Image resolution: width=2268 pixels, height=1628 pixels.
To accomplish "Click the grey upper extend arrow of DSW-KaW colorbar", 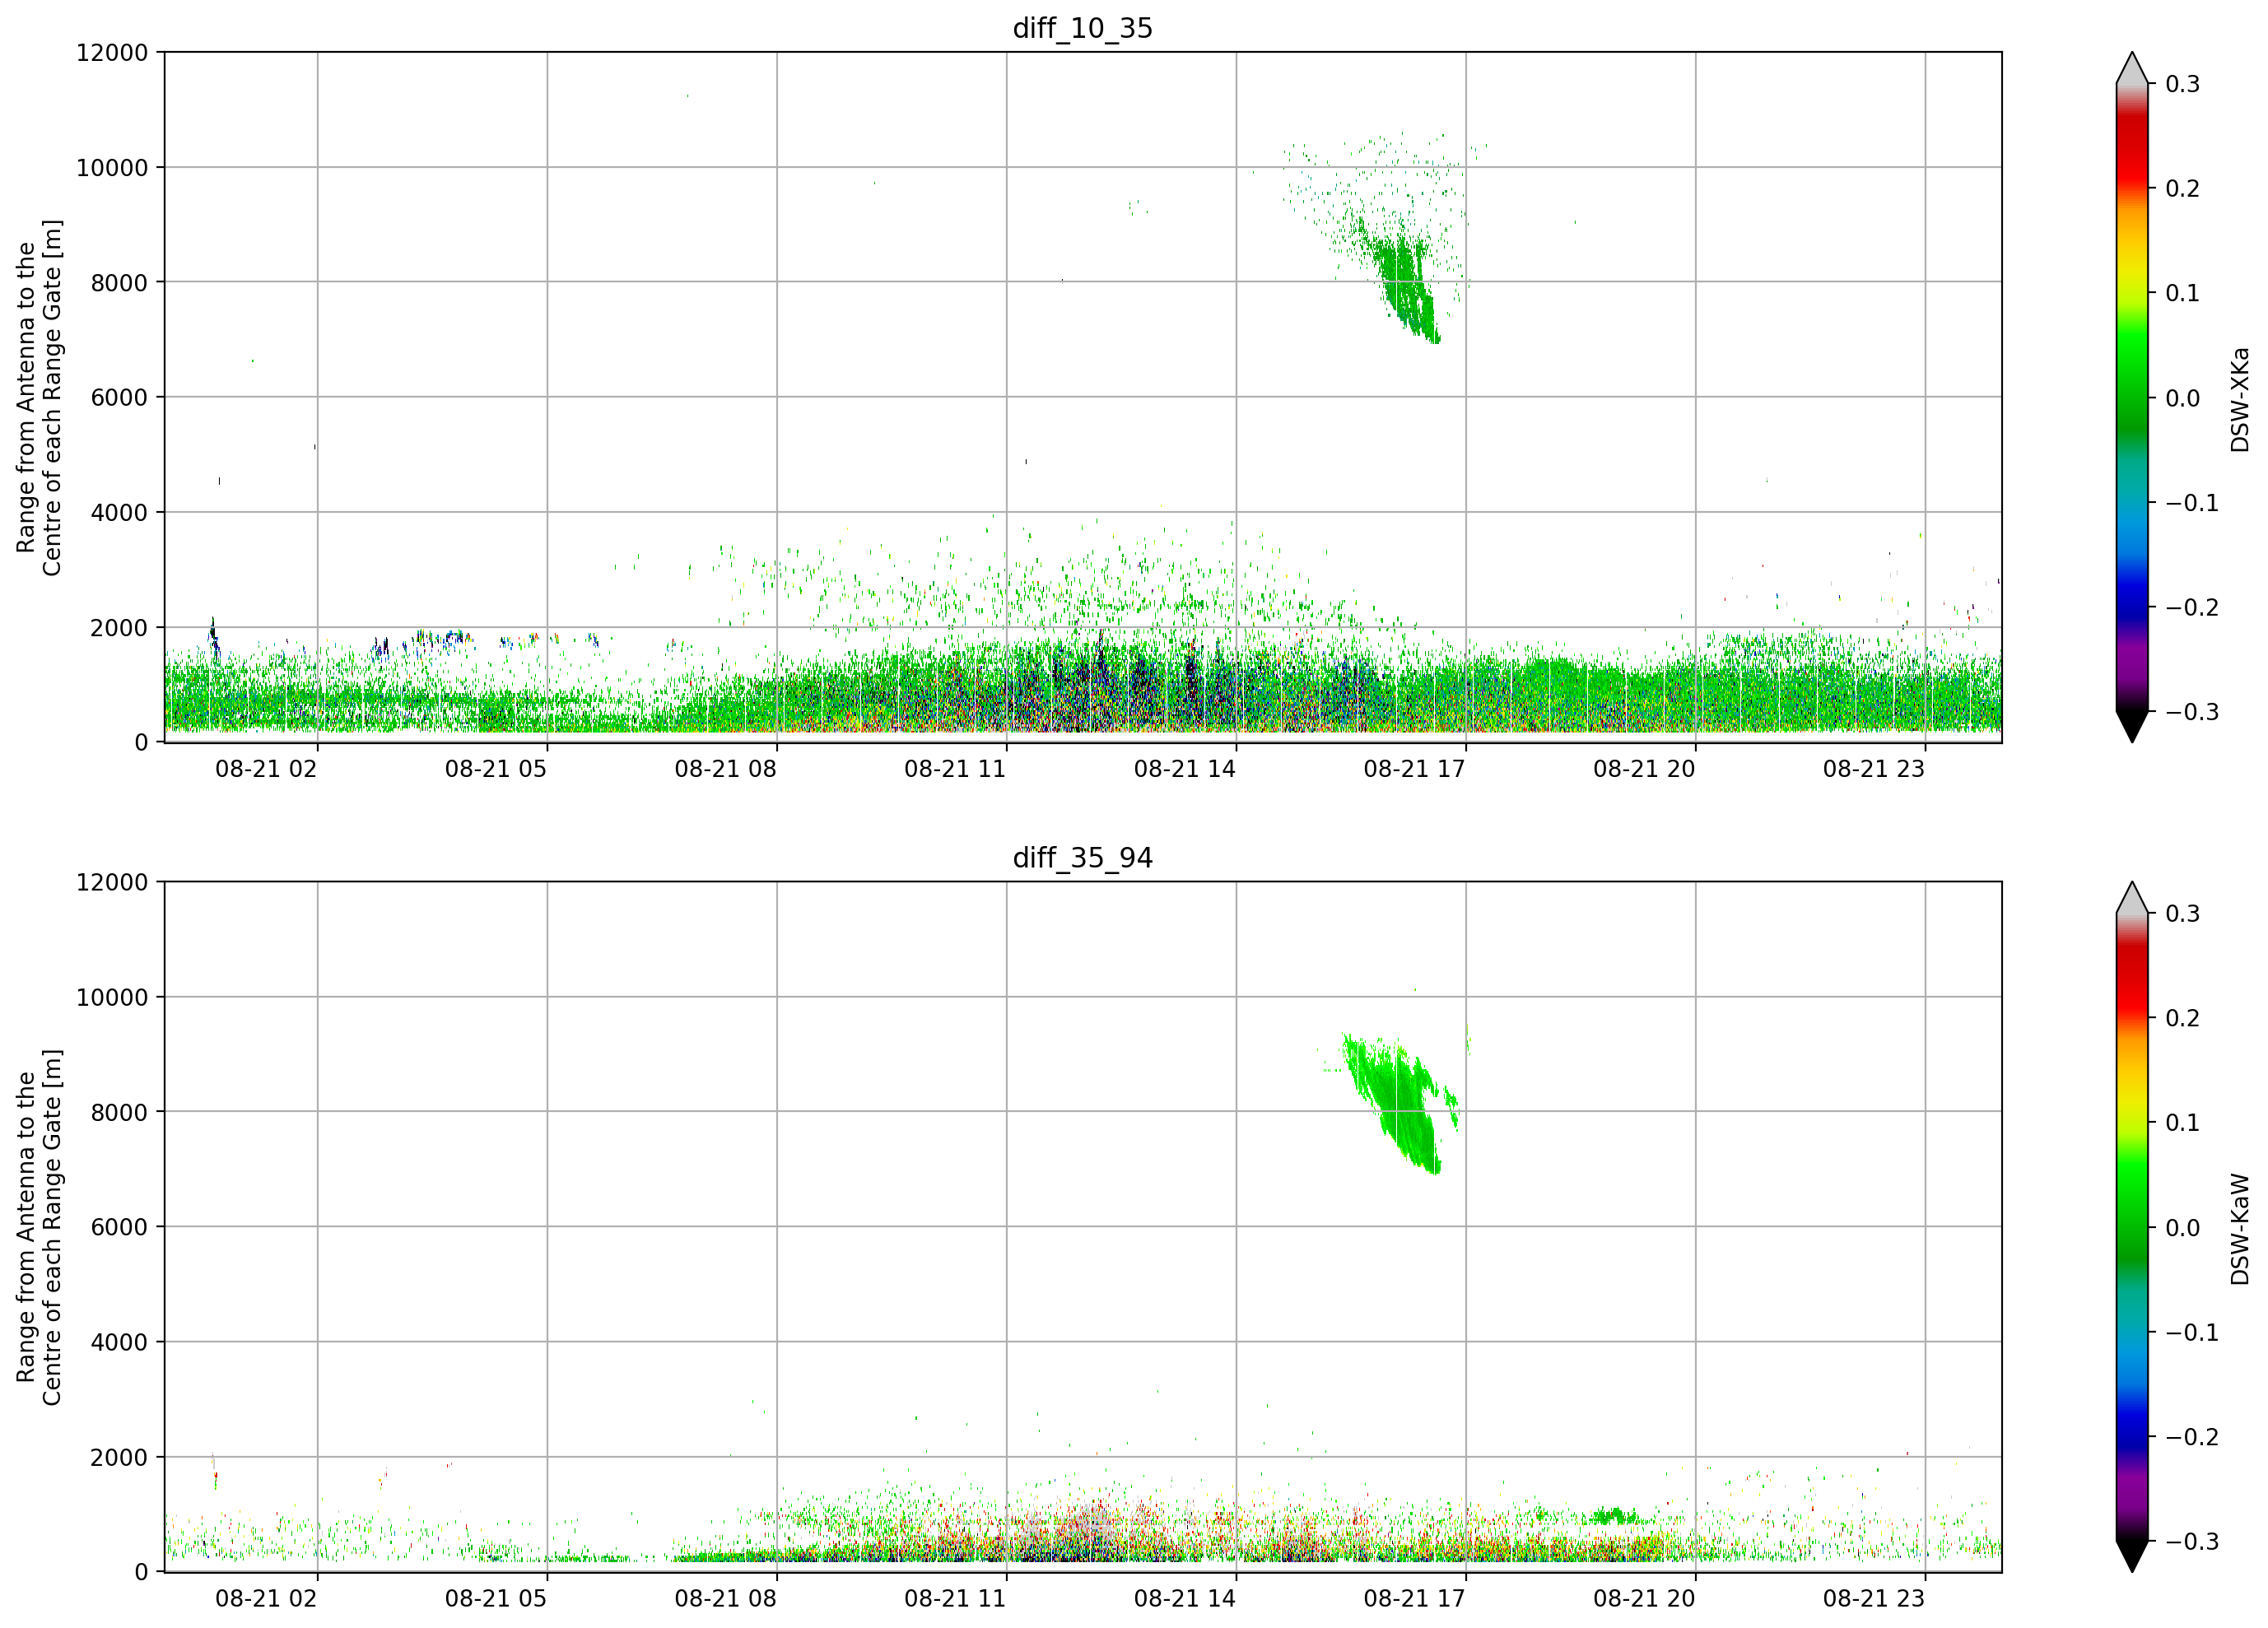I will click(2132, 900).
